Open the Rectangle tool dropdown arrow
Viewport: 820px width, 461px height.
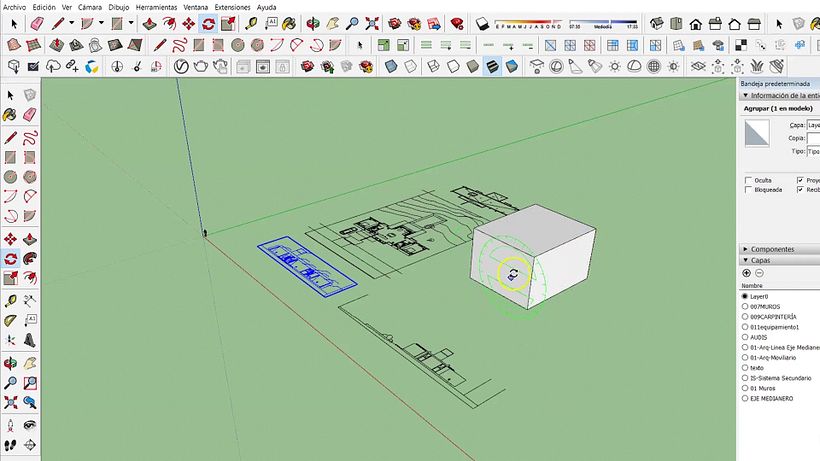pyautogui.click(x=131, y=24)
